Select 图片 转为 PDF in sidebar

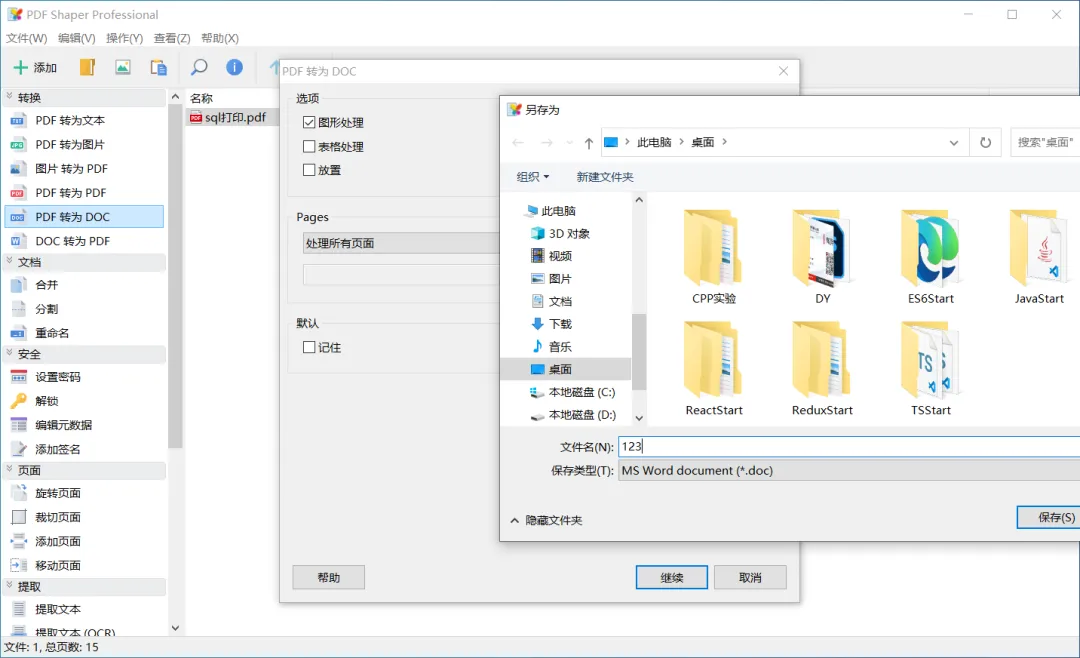[x=85, y=169]
